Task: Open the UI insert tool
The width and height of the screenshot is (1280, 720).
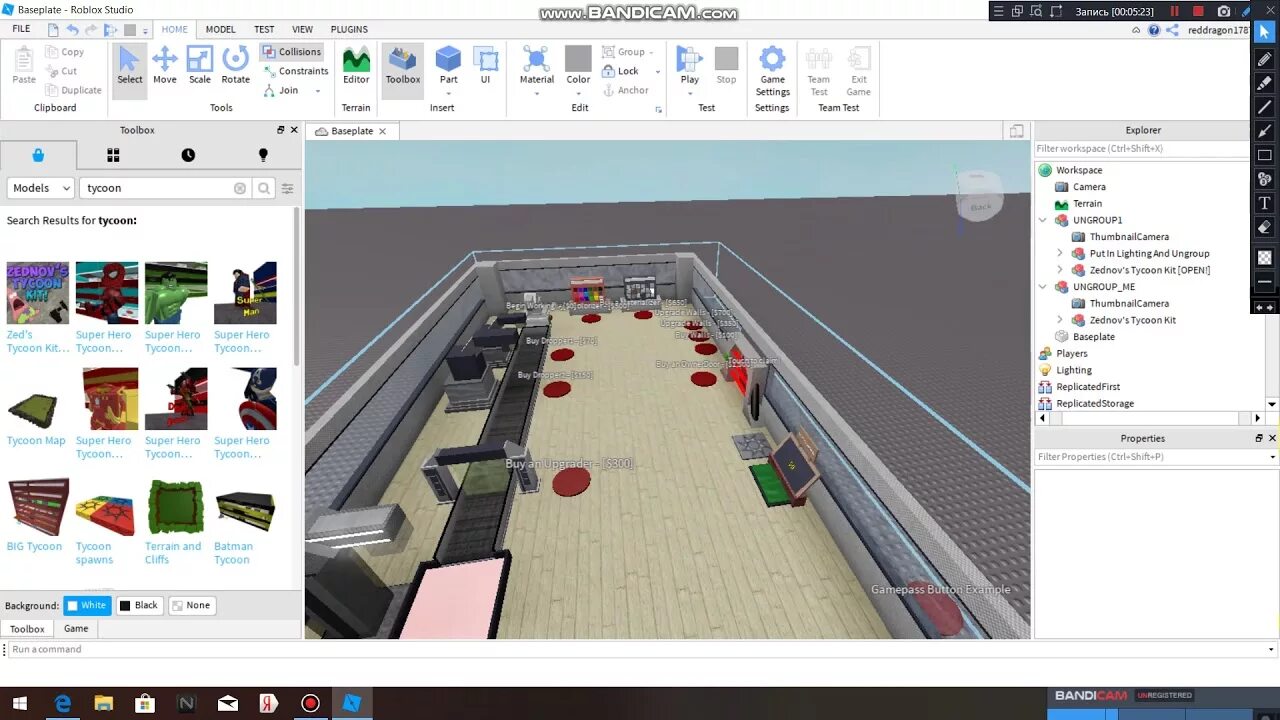Action: 486,66
